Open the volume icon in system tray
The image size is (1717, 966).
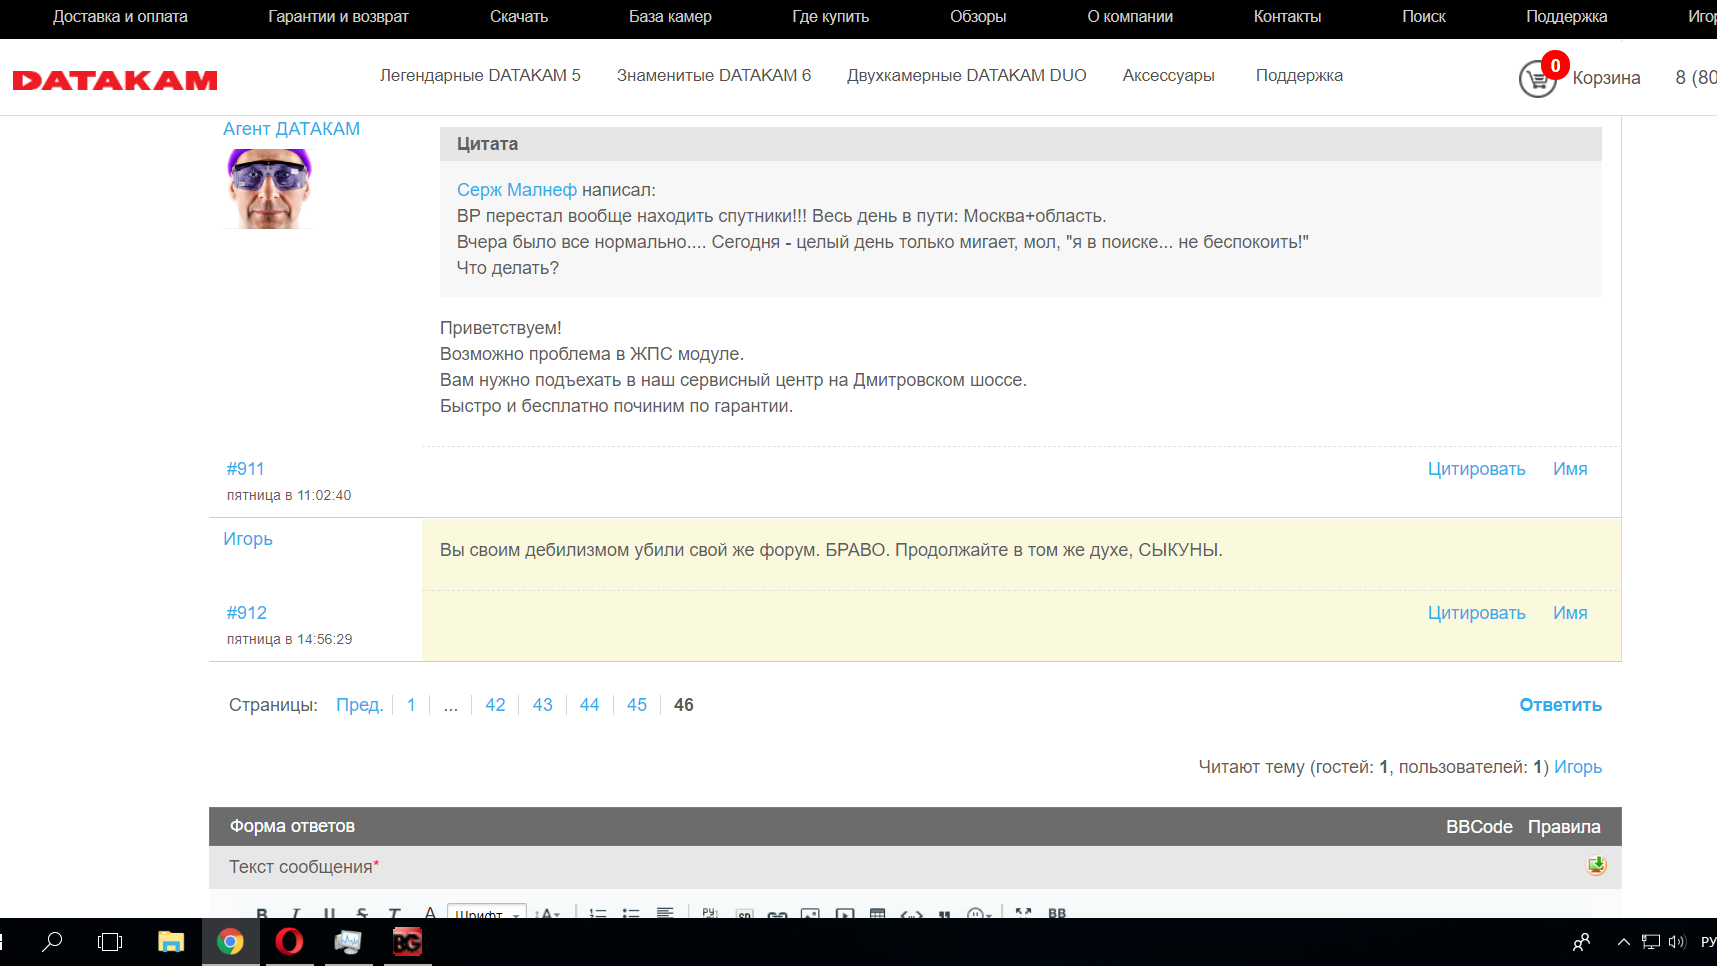[1677, 942]
